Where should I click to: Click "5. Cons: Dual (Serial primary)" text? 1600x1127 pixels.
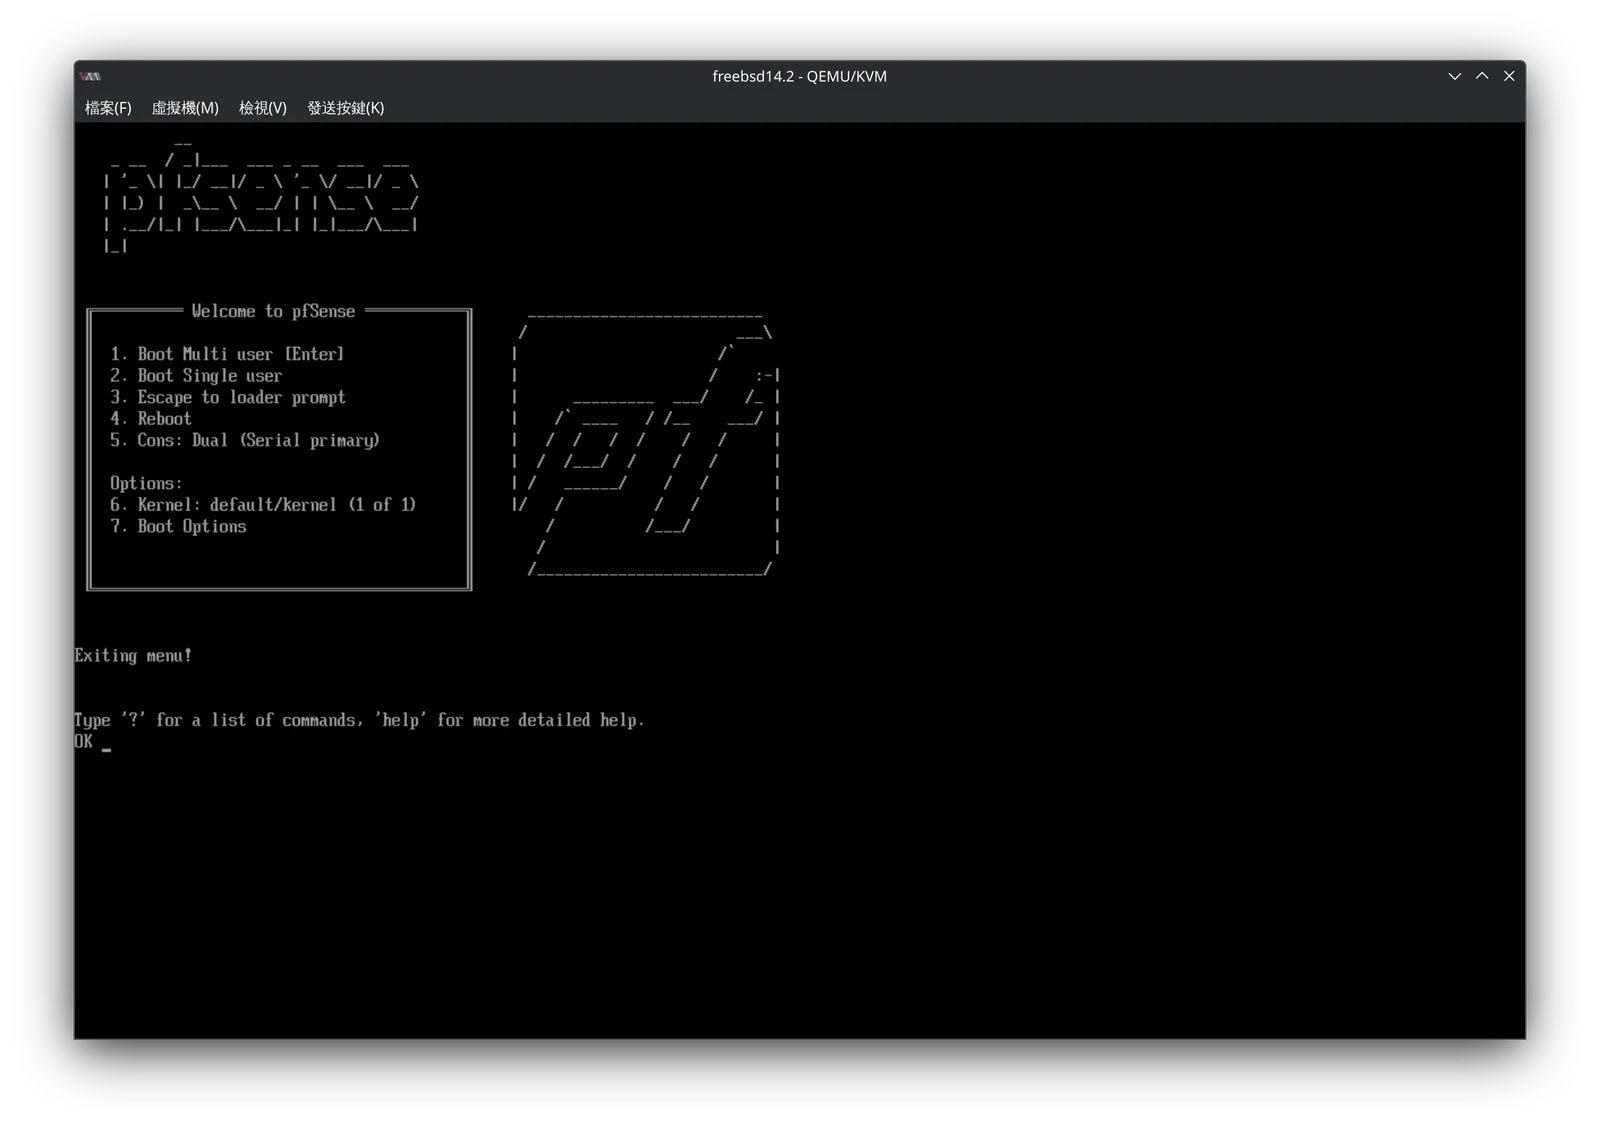(245, 440)
